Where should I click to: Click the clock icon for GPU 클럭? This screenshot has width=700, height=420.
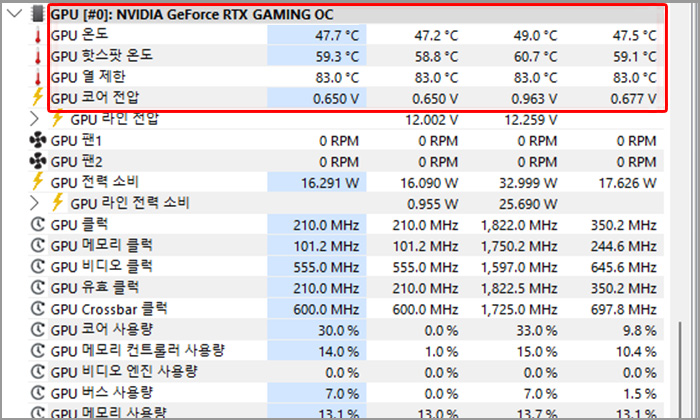point(38,224)
